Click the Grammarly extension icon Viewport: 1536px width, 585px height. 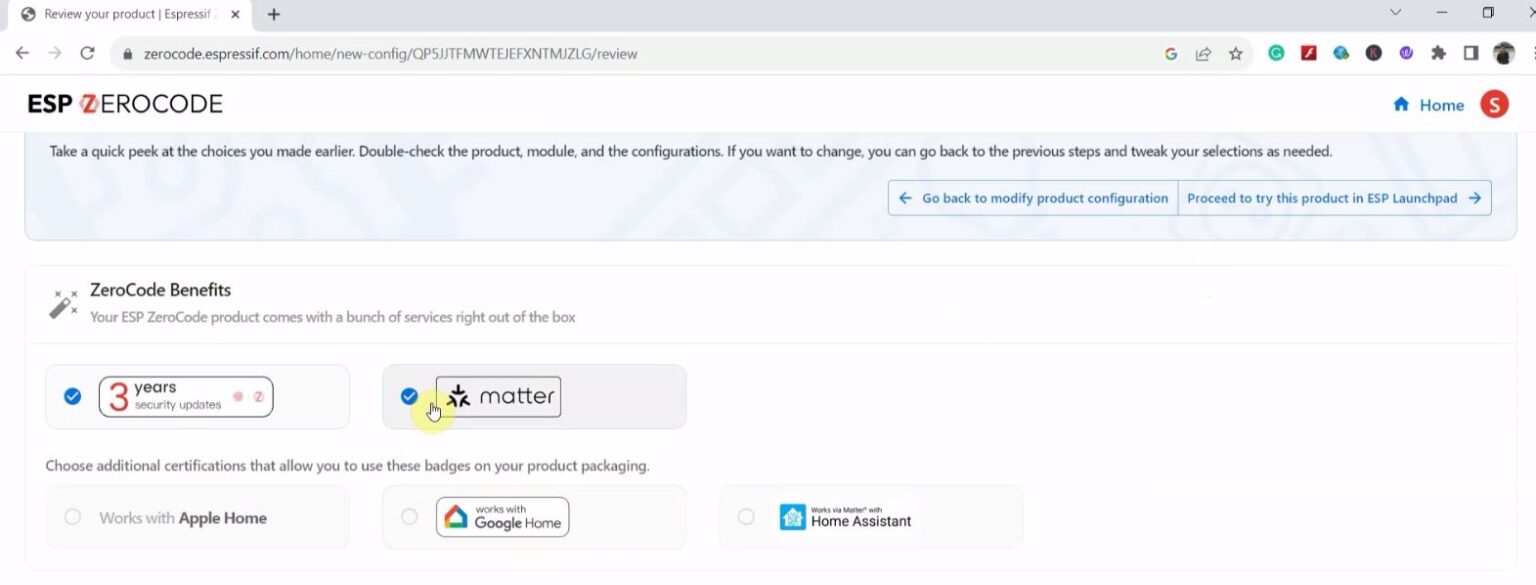click(1276, 54)
